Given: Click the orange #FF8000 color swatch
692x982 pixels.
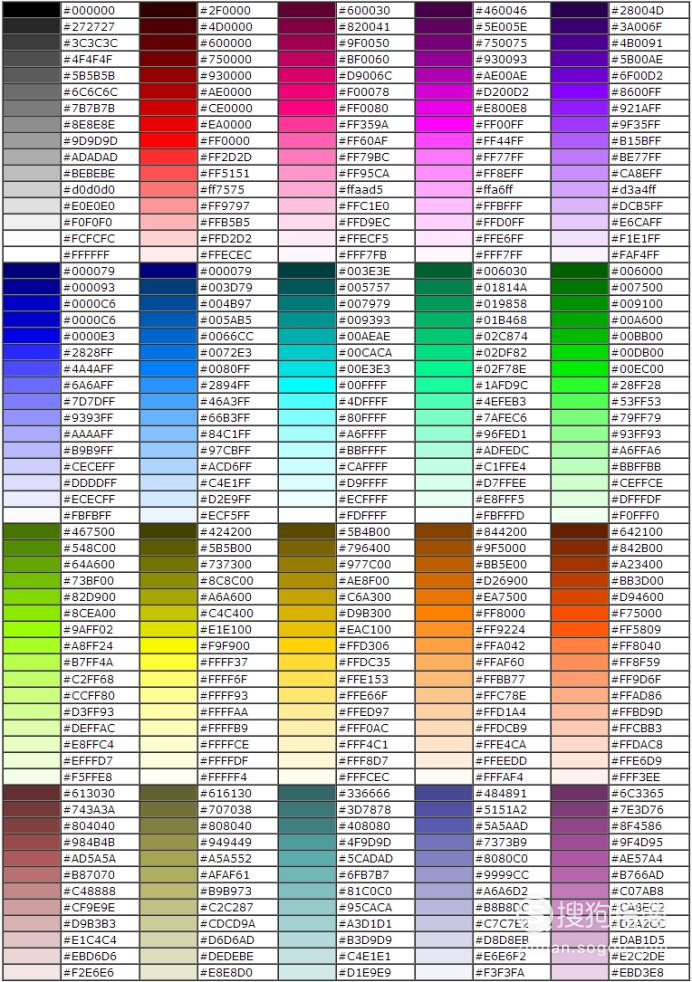Looking at the screenshot, I should click(443, 612).
